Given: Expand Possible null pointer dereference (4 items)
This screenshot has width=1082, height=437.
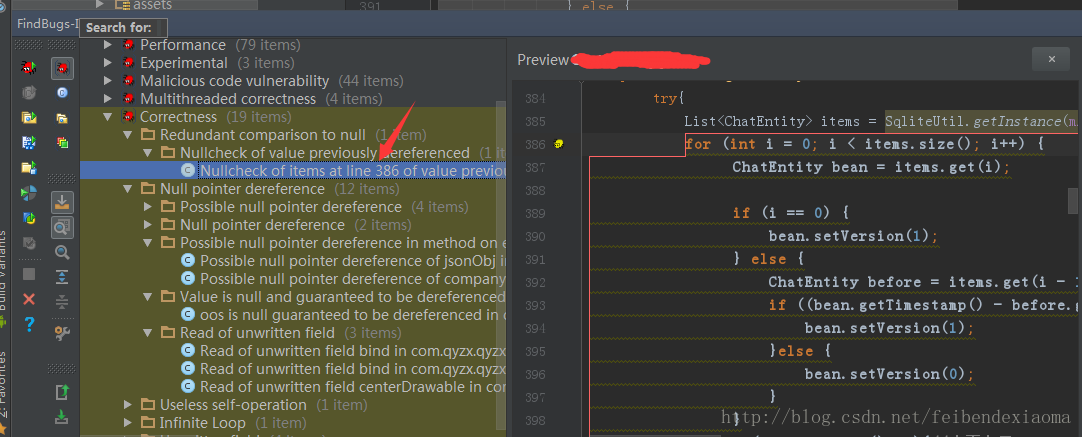Looking at the screenshot, I should pos(148,206).
